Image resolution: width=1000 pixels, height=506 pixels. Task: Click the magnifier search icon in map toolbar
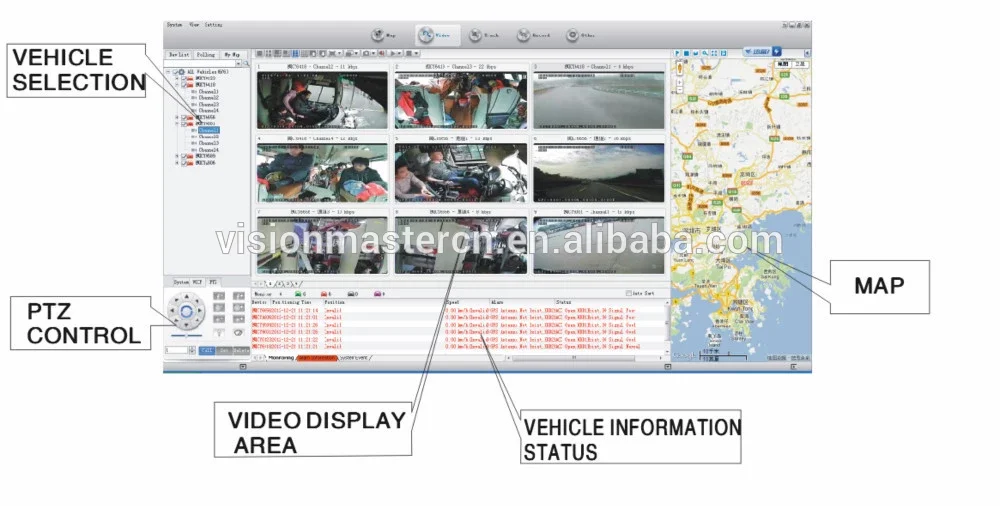(x=705, y=53)
